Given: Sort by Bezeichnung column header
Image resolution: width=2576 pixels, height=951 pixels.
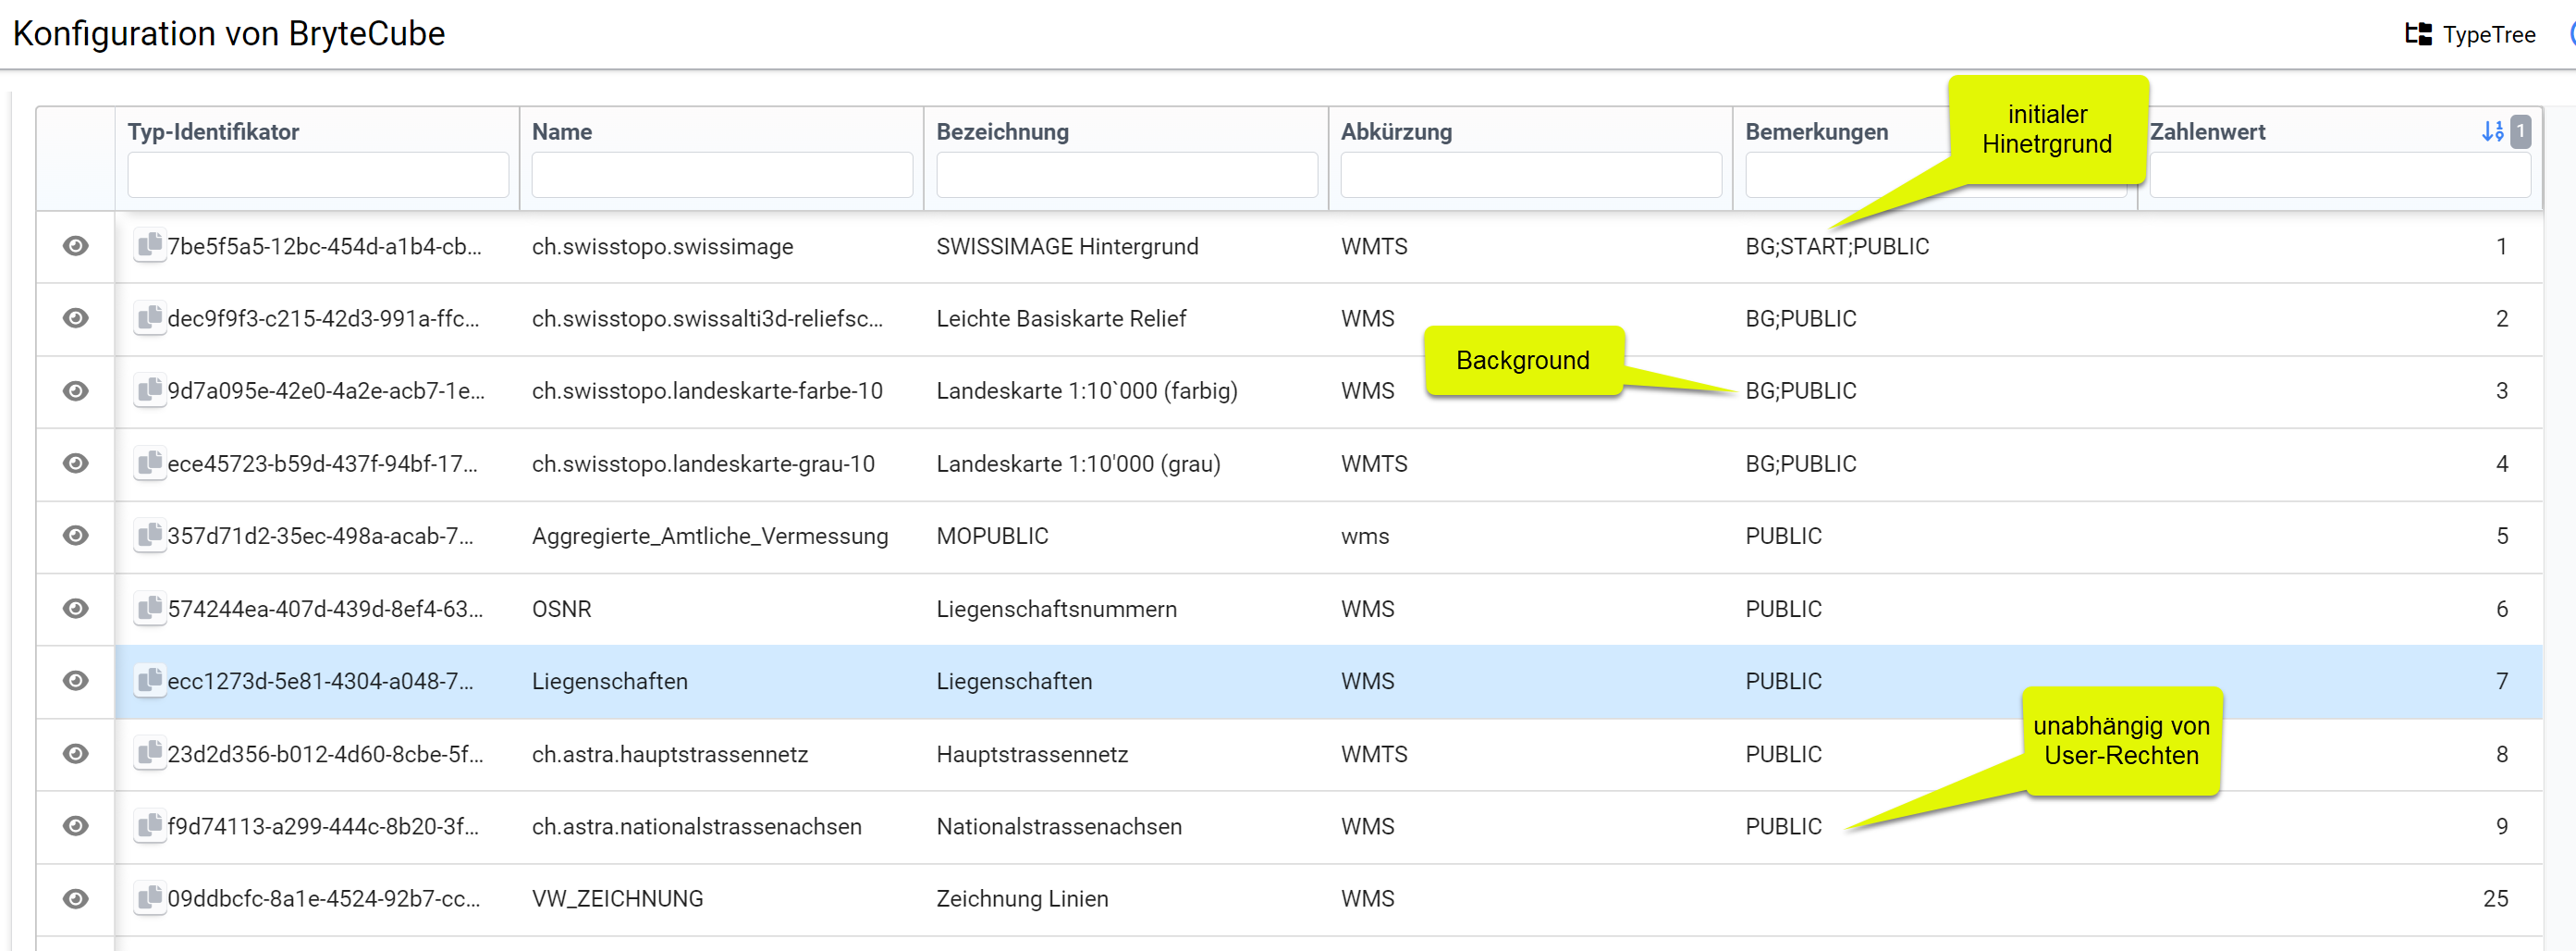Looking at the screenshot, I should pyautogui.click(x=1002, y=132).
